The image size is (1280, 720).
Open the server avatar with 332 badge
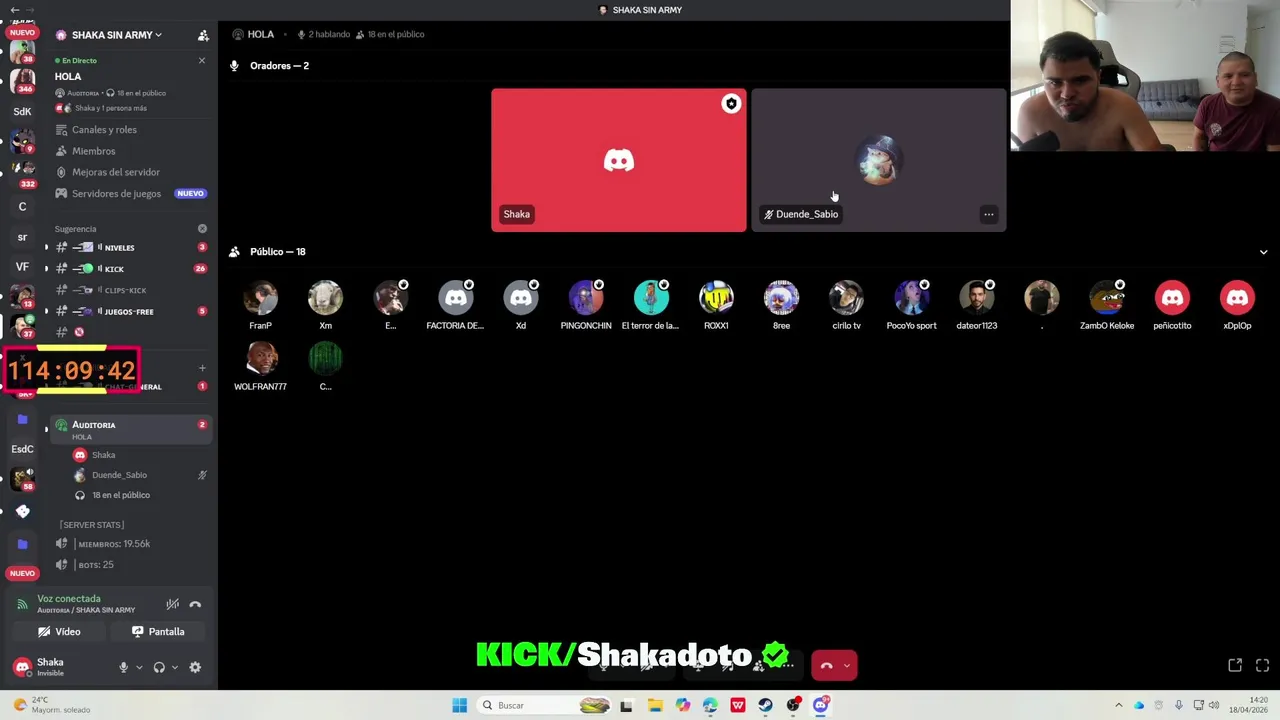click(x=22, y=174)
